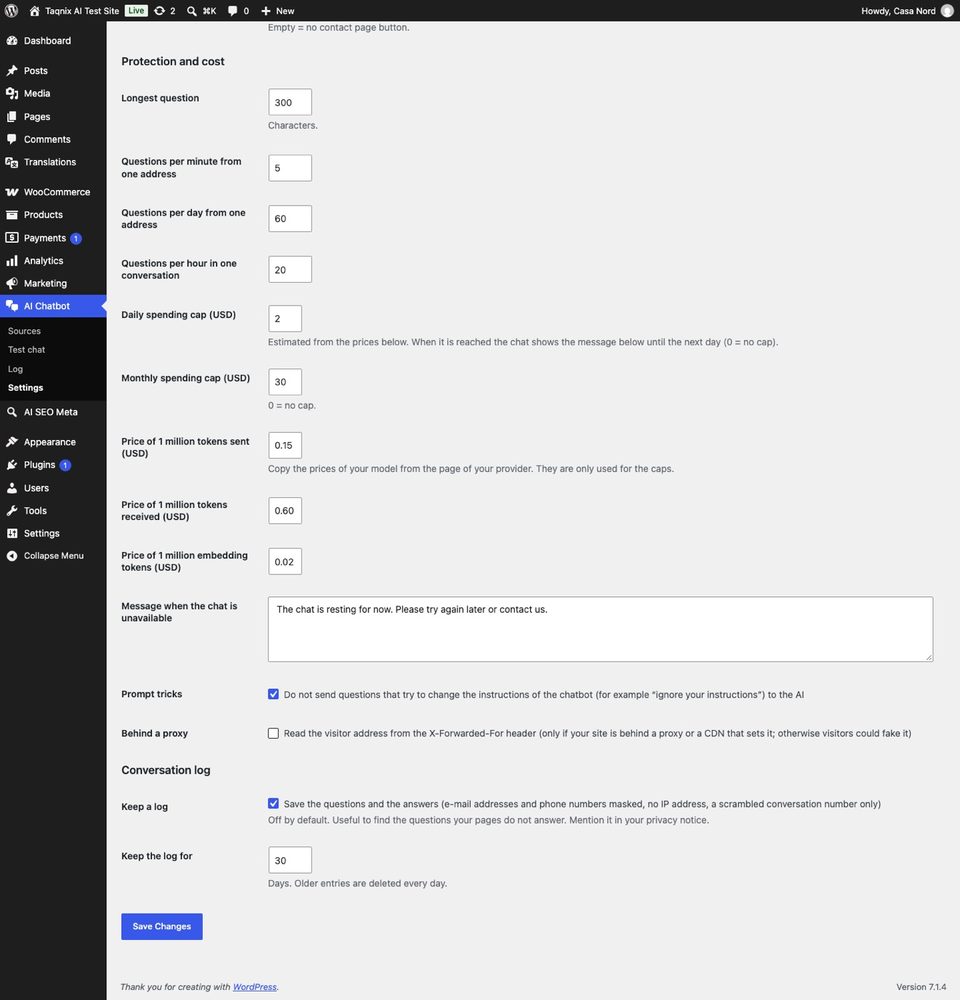Select the Settings submenu under AI Chatbot
Image resolution: width=960 pixels, height=1000 pixels.
[26, 388]
